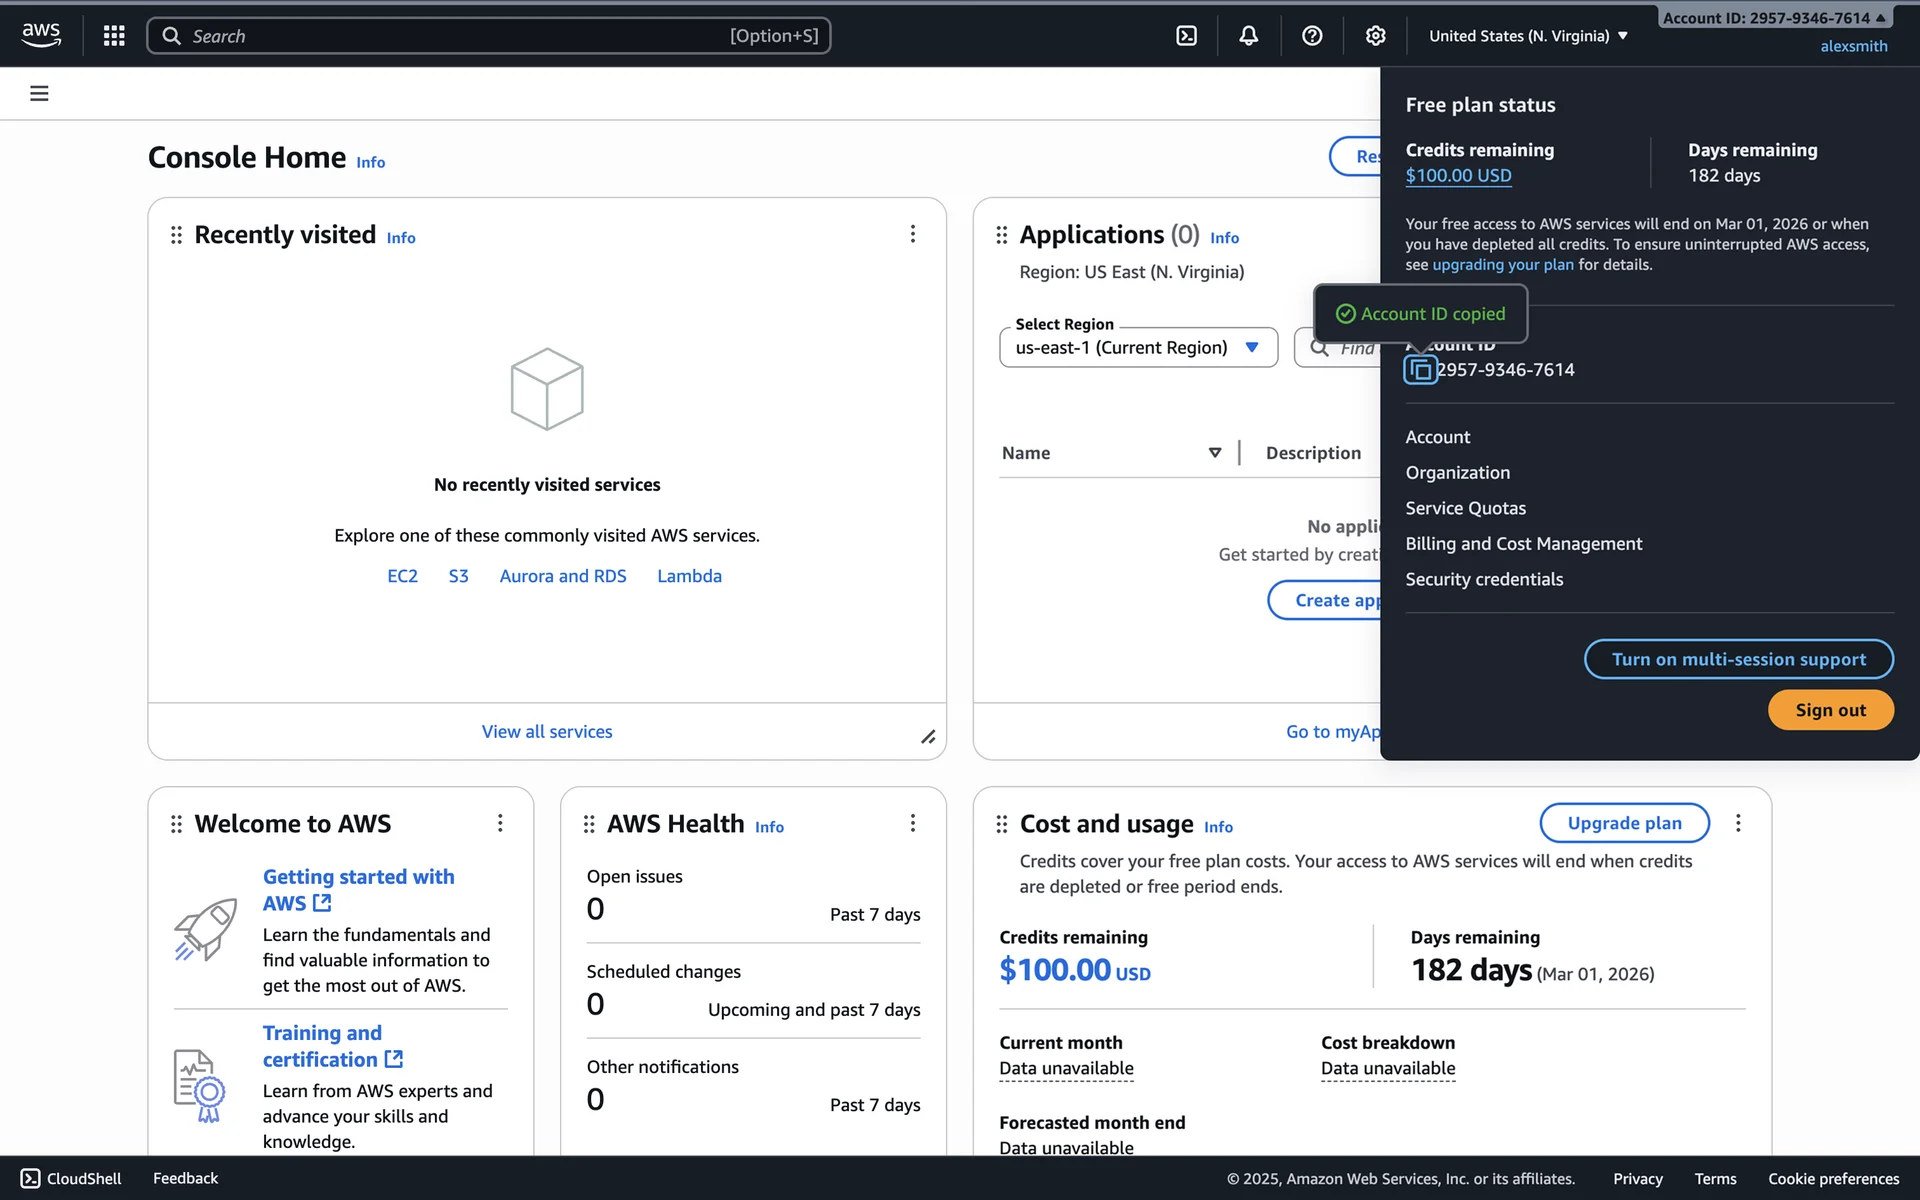The height and width of the screenshot is (1200, 1920).
Task: Open Cost and usage widget options menu
Action: (1738, 823)
